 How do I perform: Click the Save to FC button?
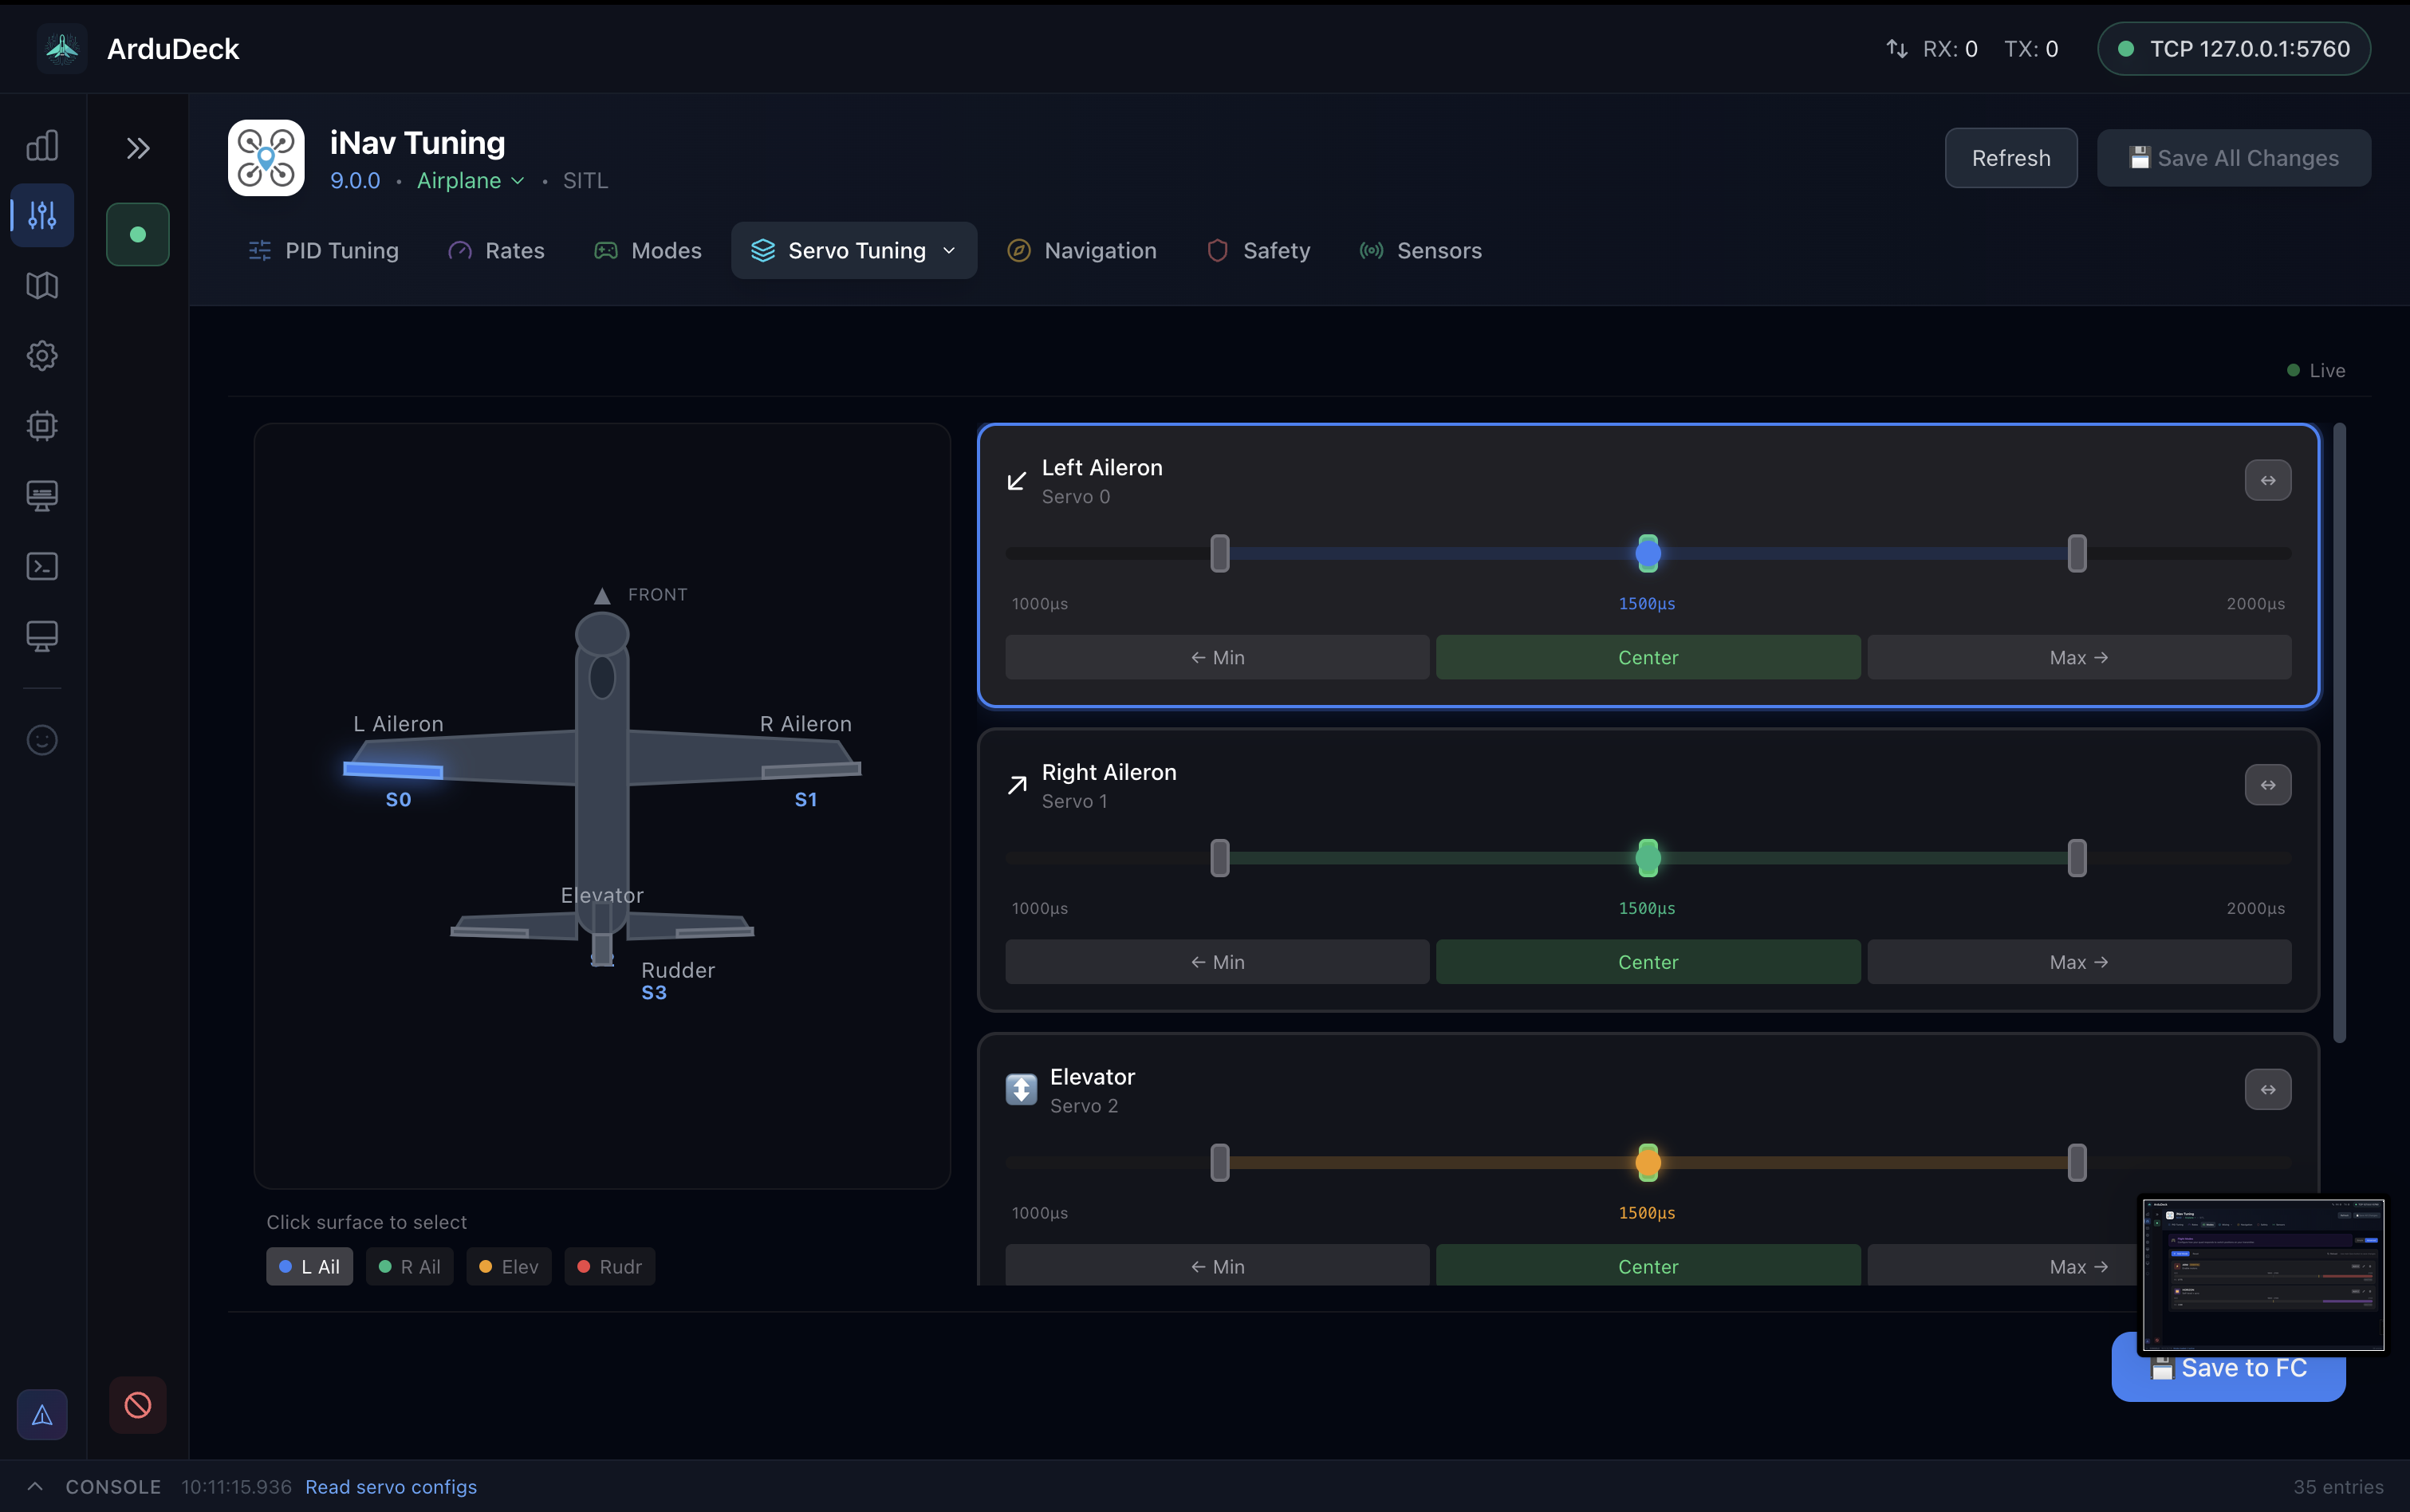click(2228, 1368)
